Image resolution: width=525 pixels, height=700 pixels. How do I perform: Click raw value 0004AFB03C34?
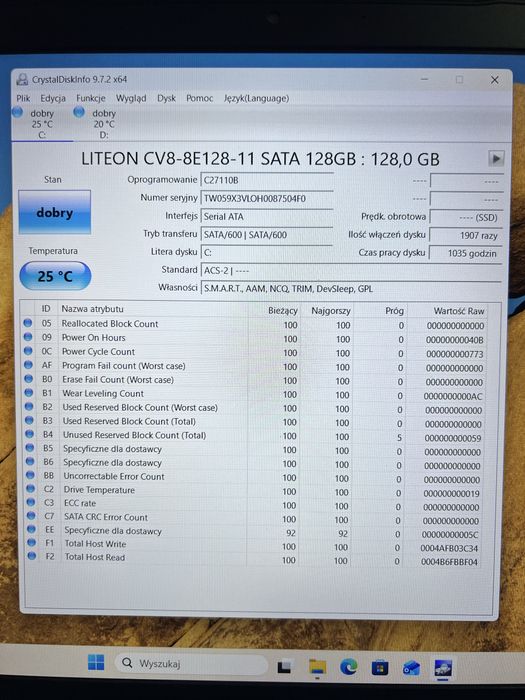pyautogui.click(x=449, y=548)
